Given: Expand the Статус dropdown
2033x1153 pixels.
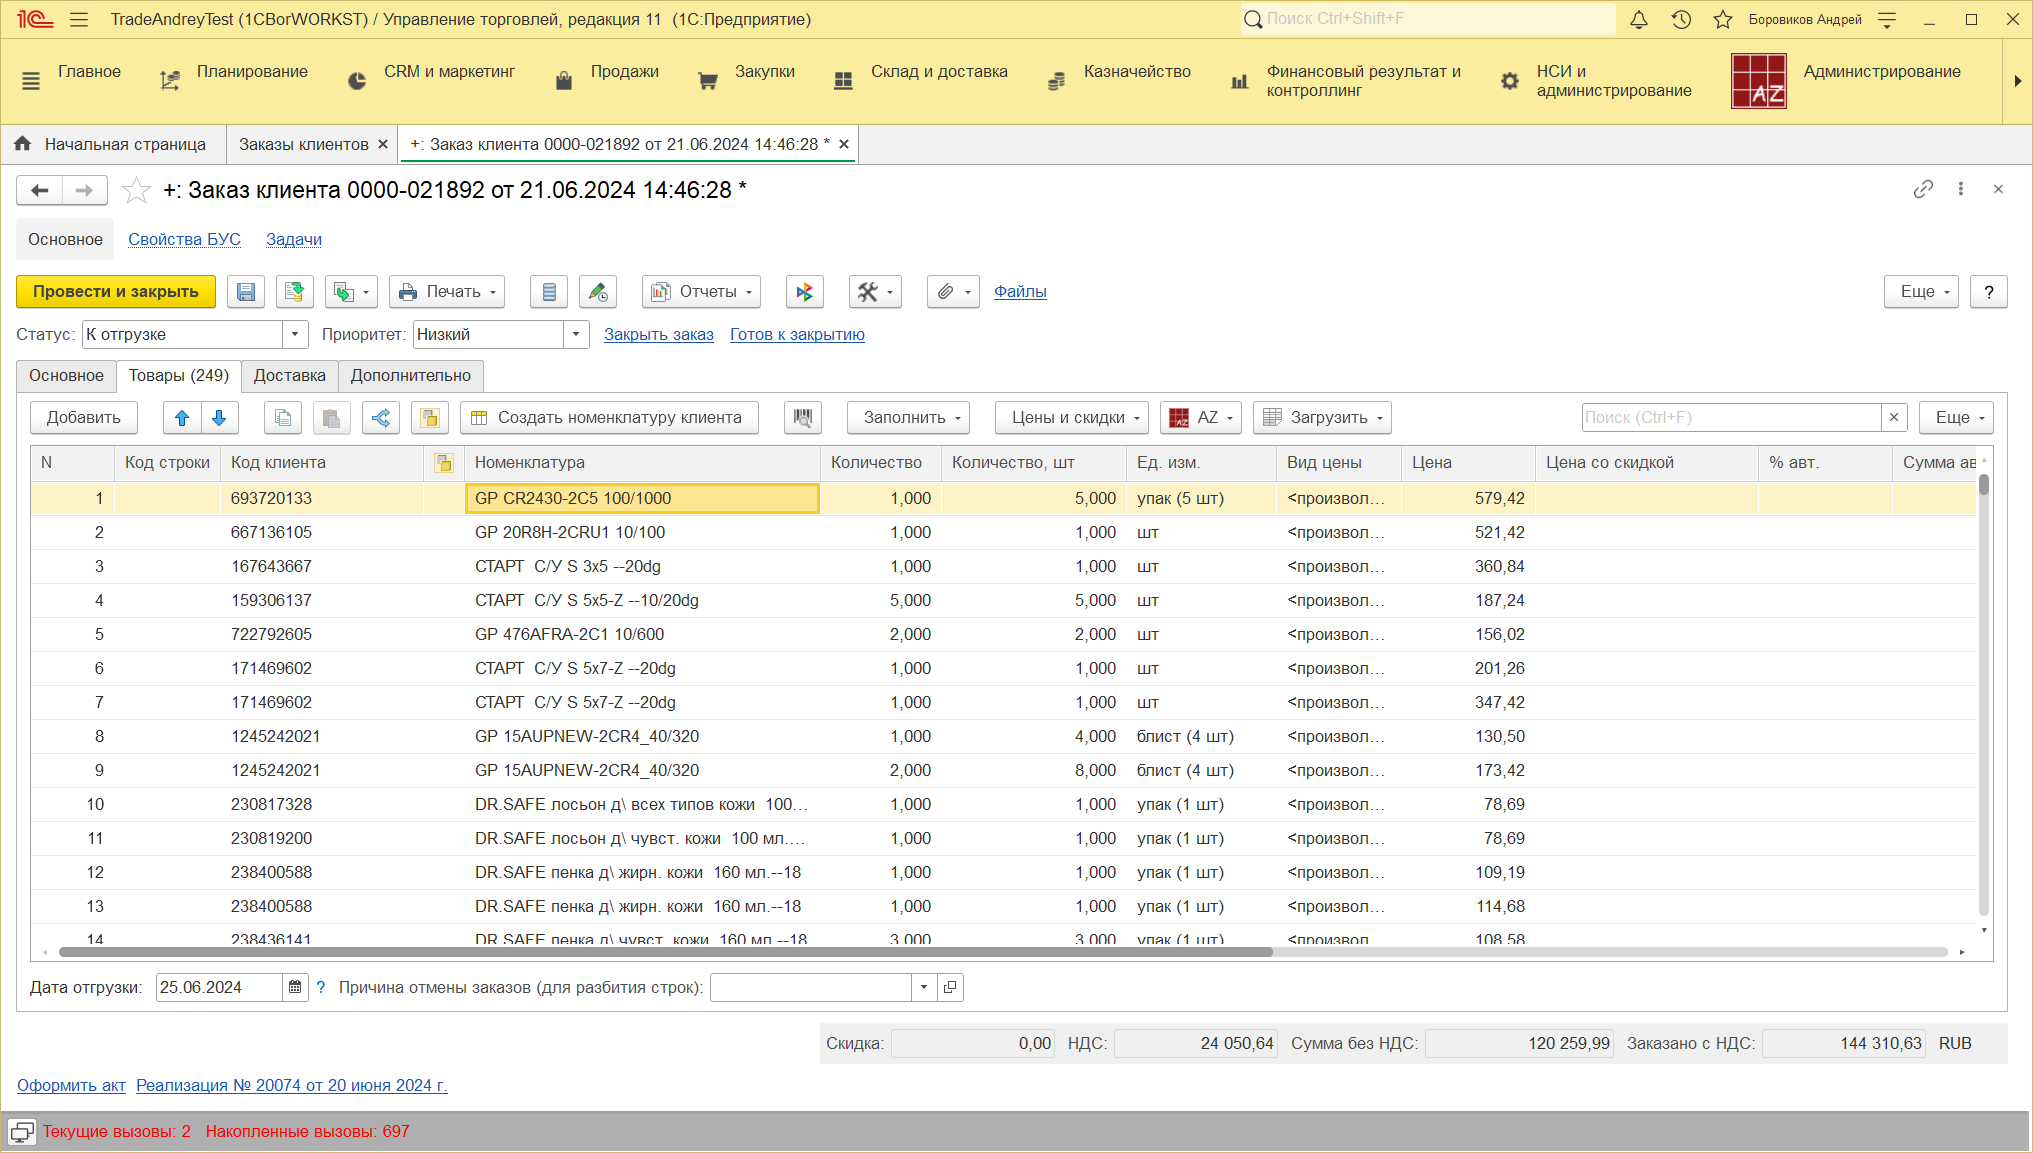Looking at the screenshot, I should click(x=295, y=335).
